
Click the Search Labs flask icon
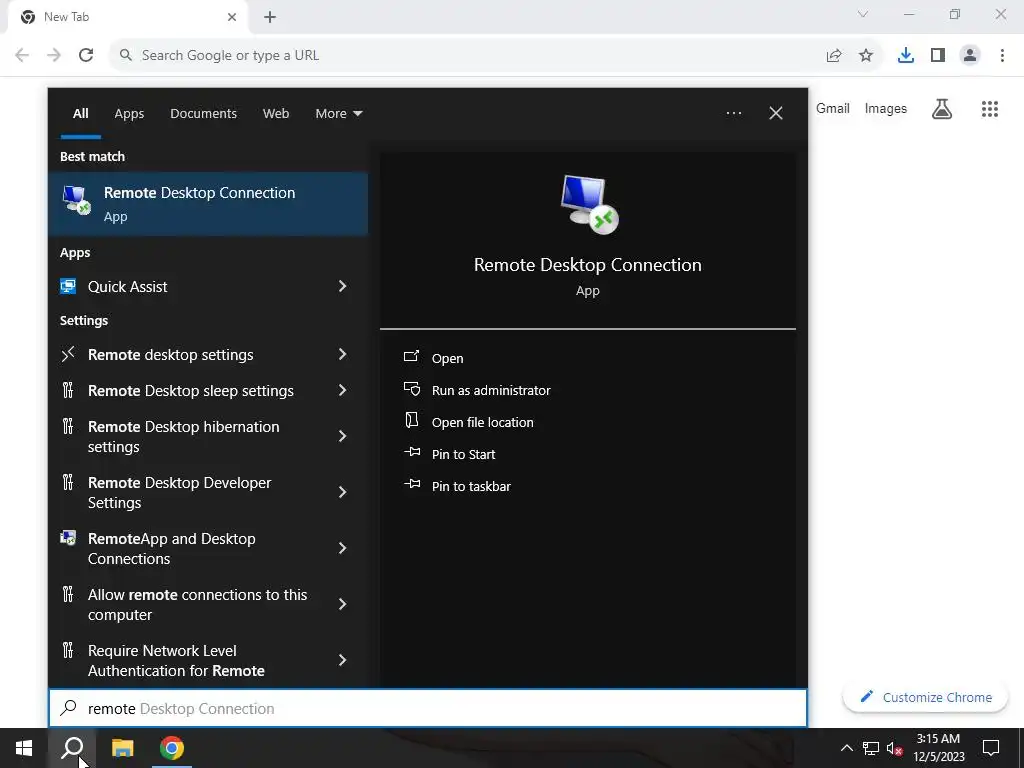tap(942, 109)
